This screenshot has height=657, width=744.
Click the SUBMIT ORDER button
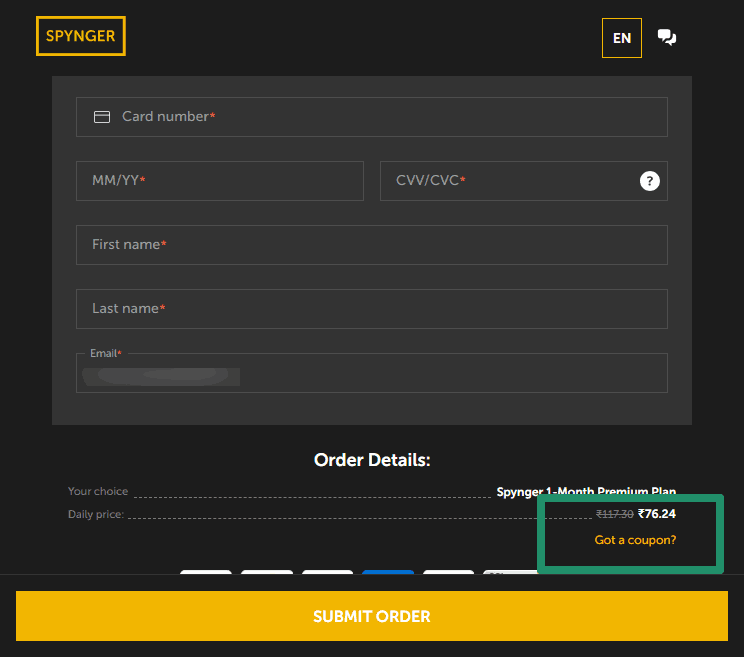tap(372, 616)
